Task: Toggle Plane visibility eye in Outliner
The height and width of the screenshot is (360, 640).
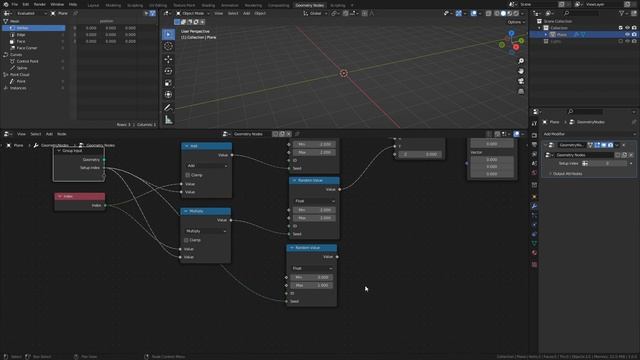Action: 627,35
